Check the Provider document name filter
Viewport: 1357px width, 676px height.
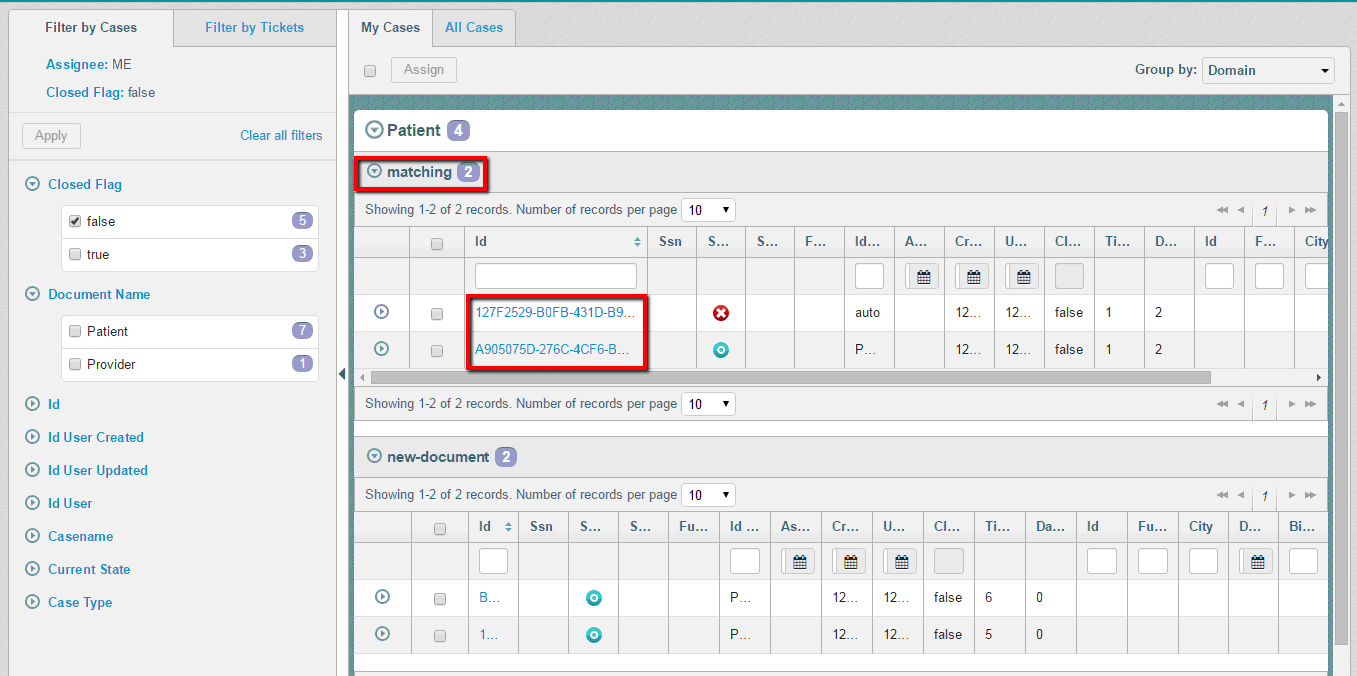(x=75, y=364)
